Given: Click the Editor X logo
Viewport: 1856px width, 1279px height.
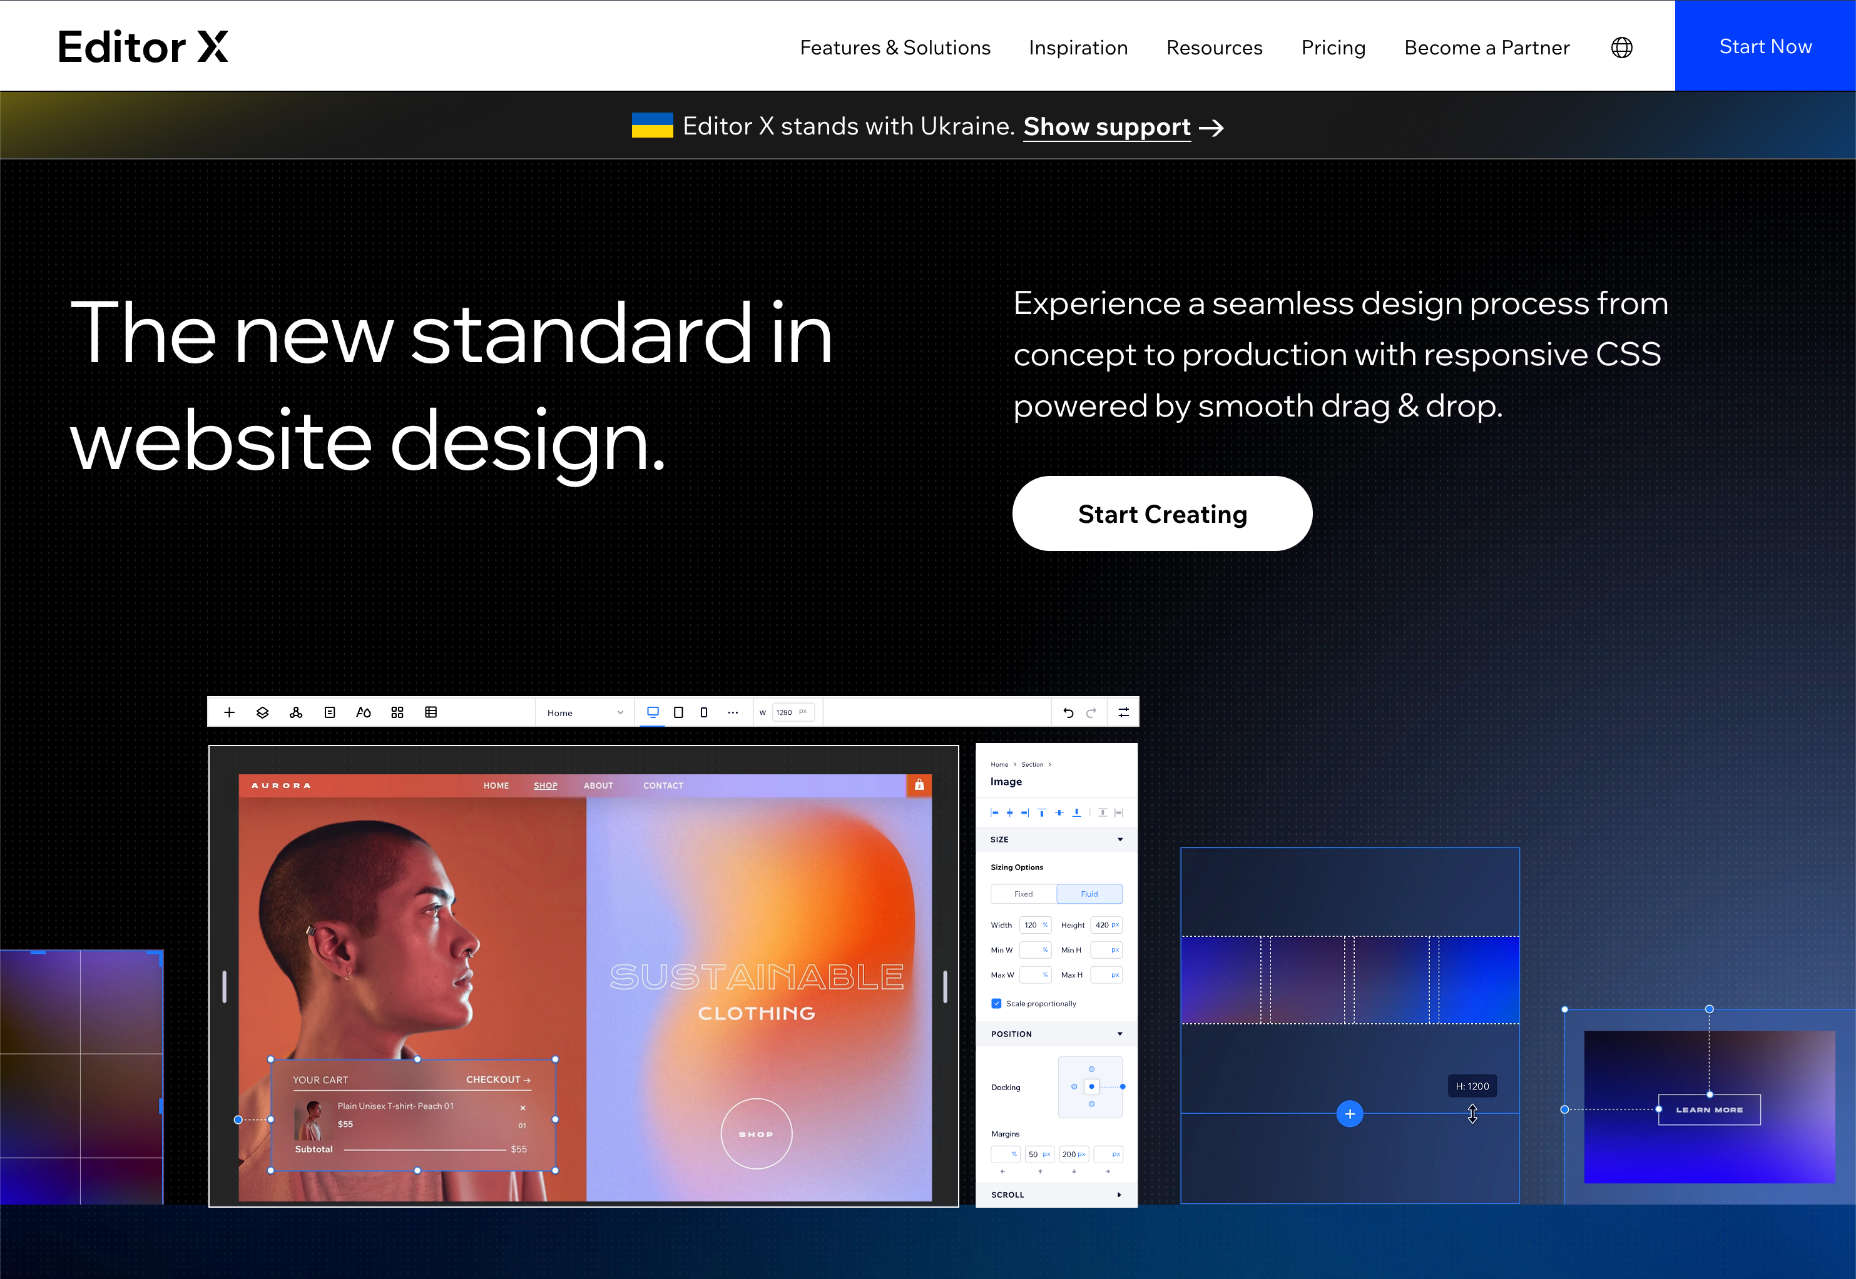Looking at the screenshot, I should (x=143, y=47).
